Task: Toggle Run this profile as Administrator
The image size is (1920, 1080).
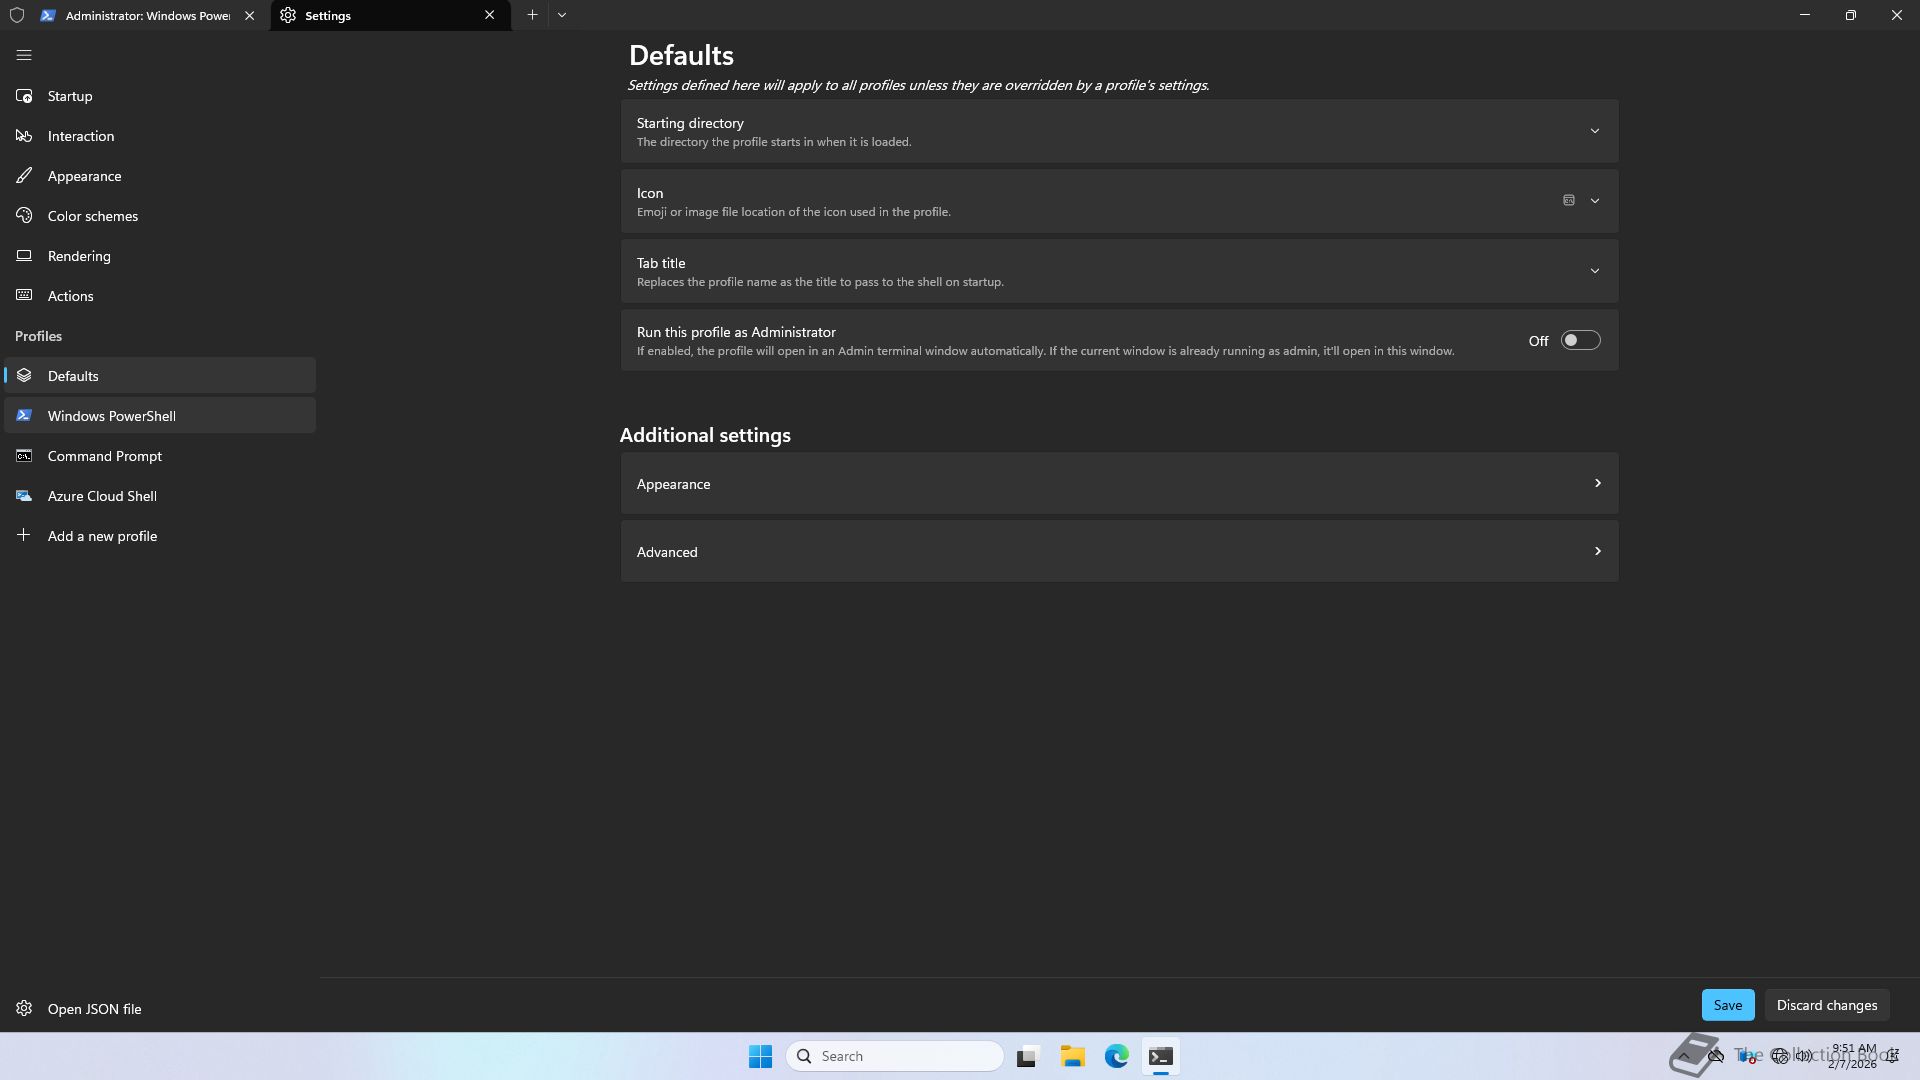Action: 1580,341
